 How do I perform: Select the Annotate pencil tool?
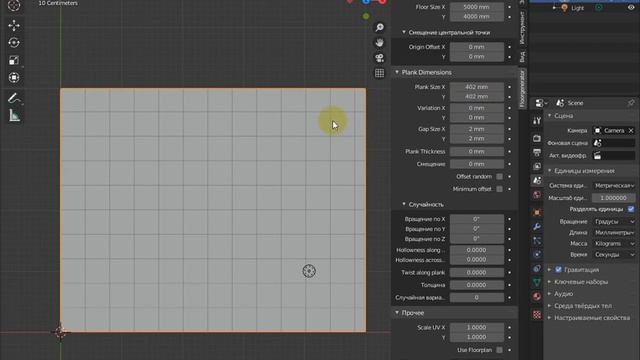(x=14, y=98)
